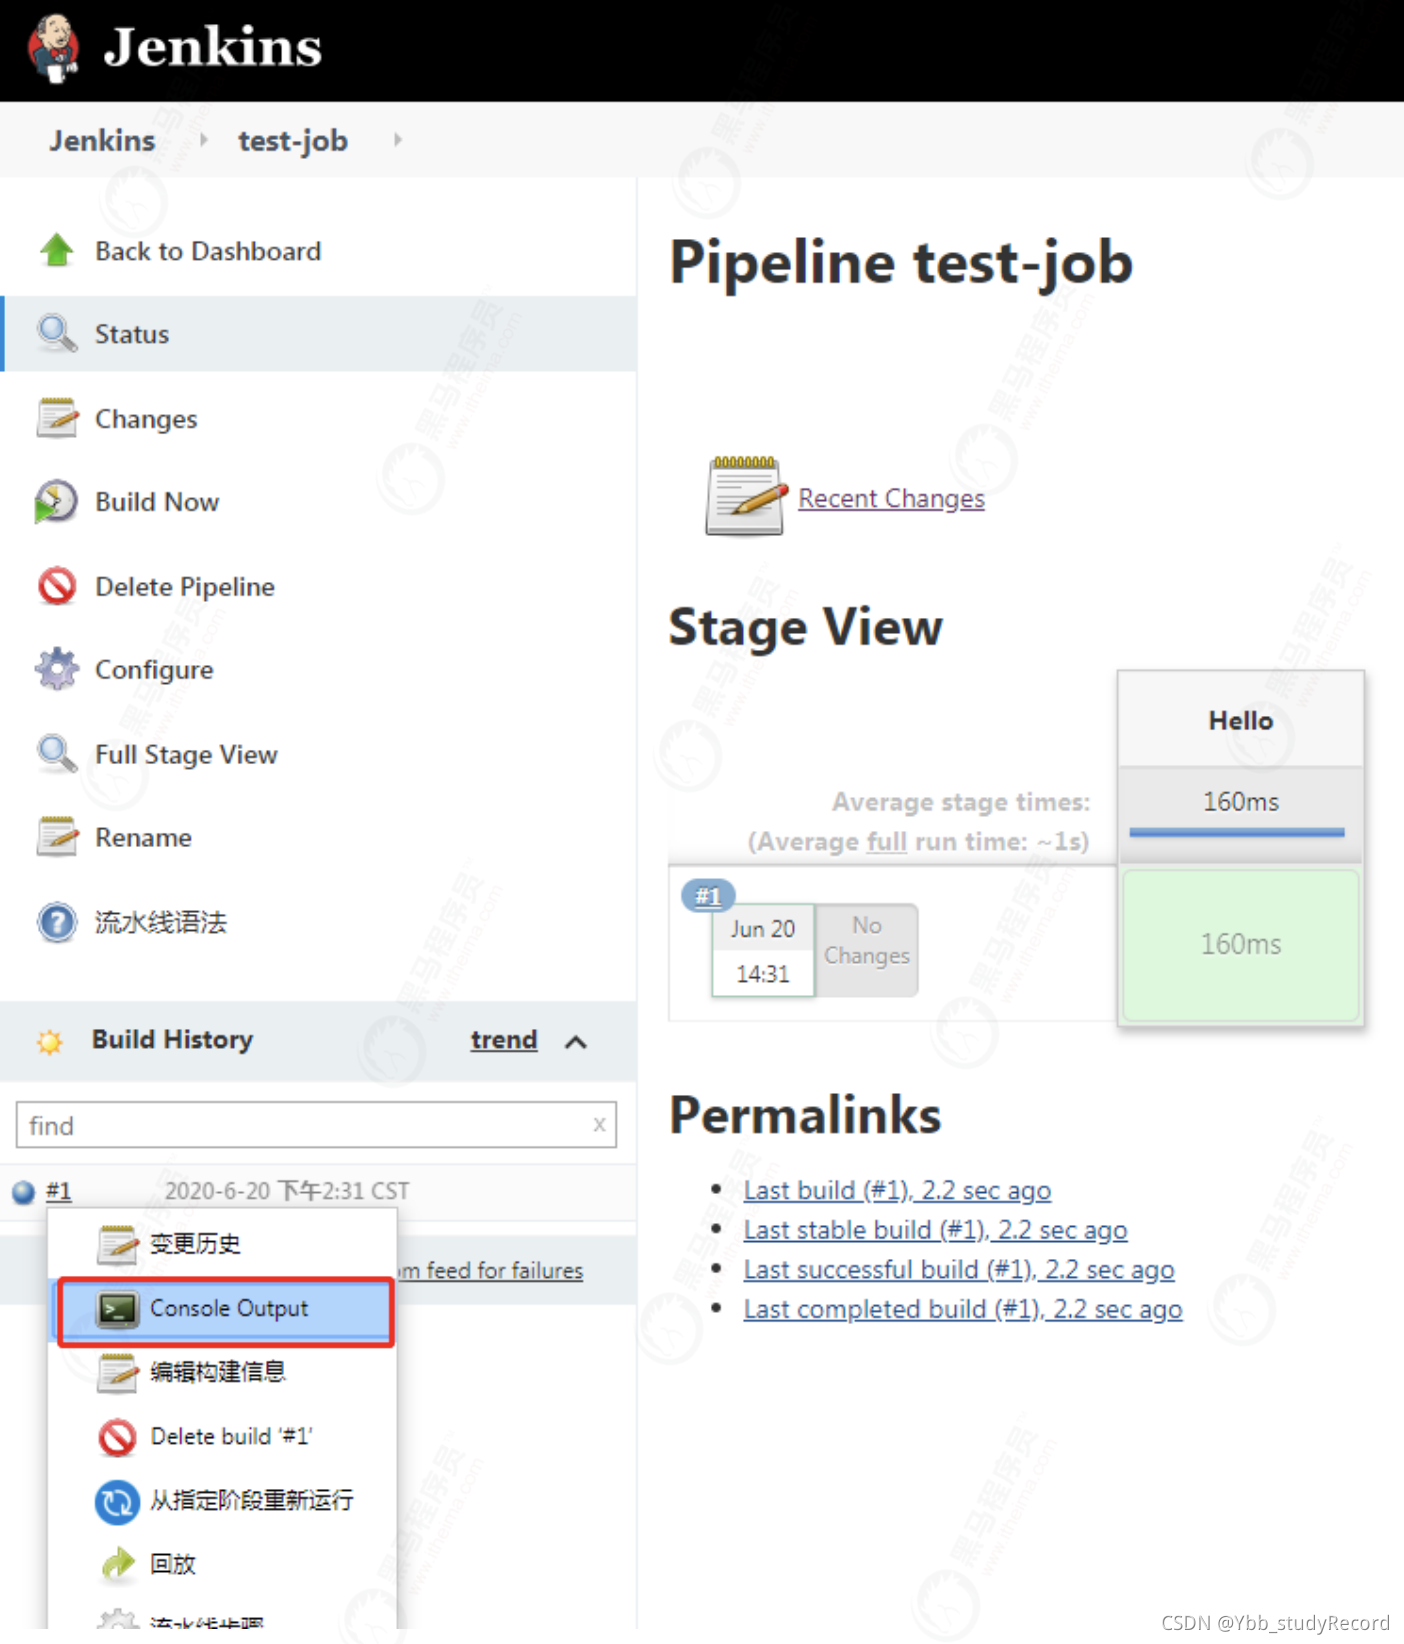This screenshot has height=1644, width=1404.
Task: Clear the find field with x
Action: tap(599, 1125)
